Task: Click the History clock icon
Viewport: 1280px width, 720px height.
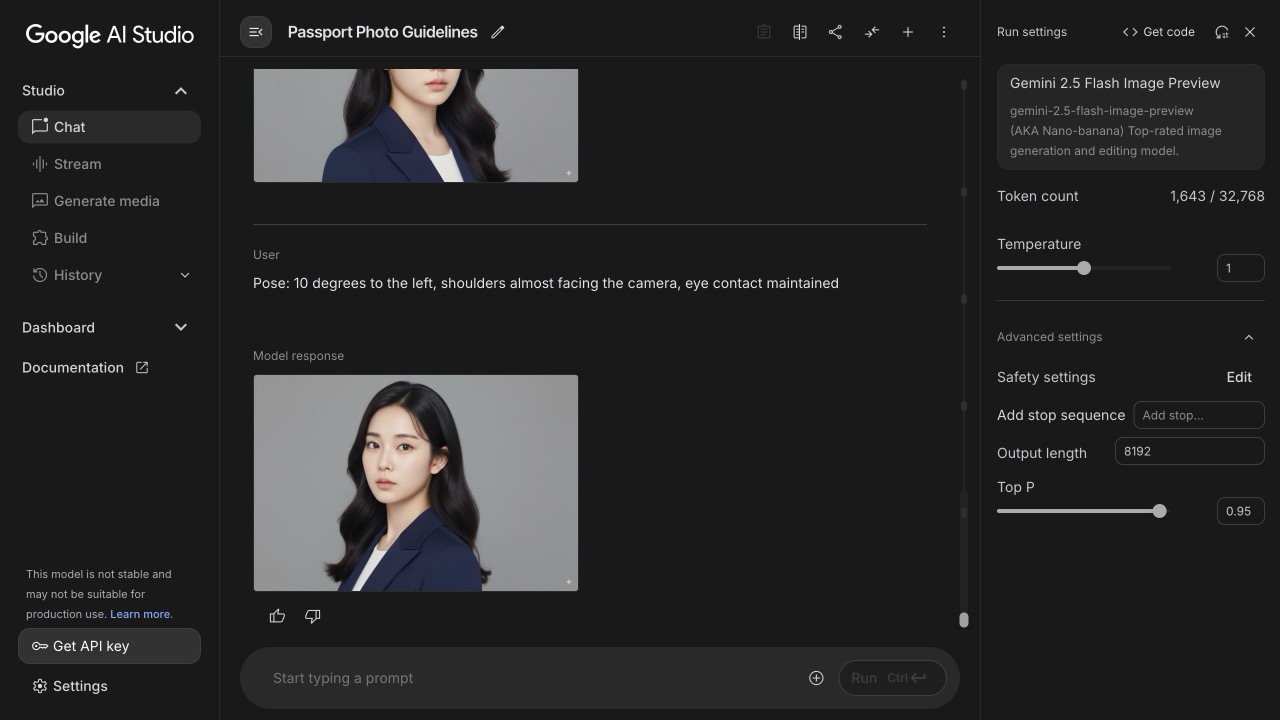Action: (x=40, y=275)
